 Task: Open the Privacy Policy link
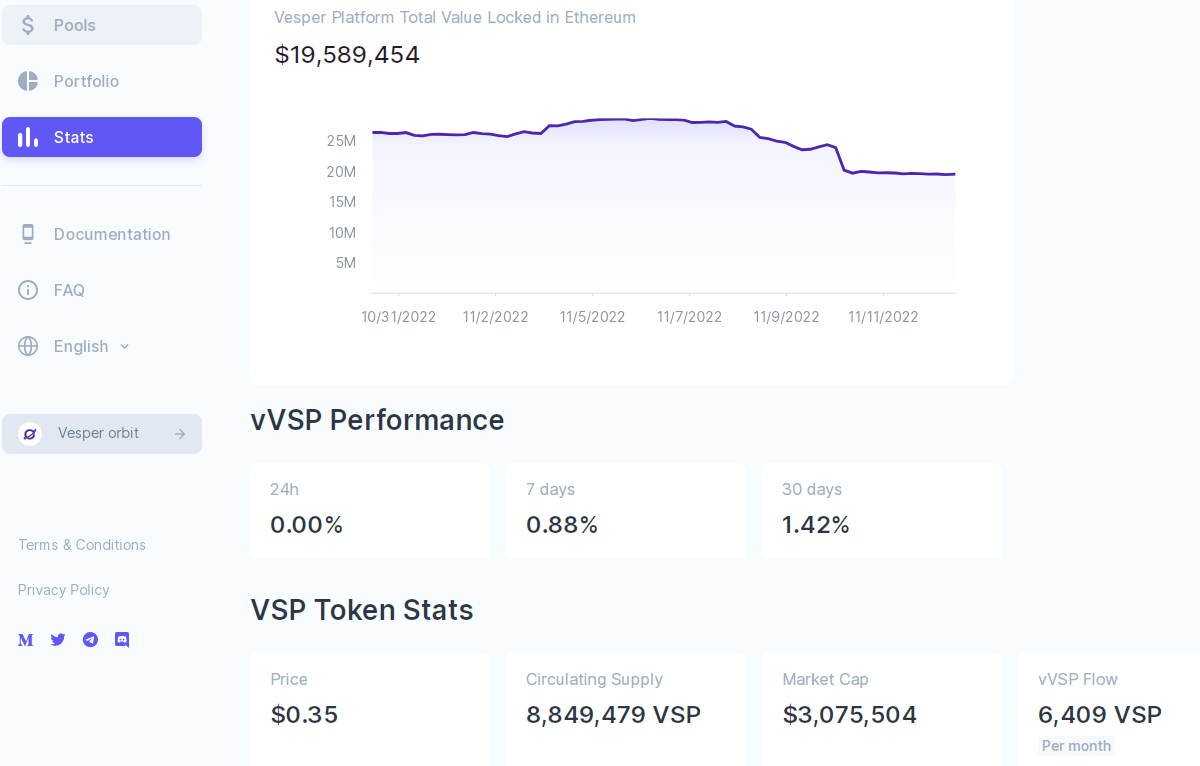64,590
